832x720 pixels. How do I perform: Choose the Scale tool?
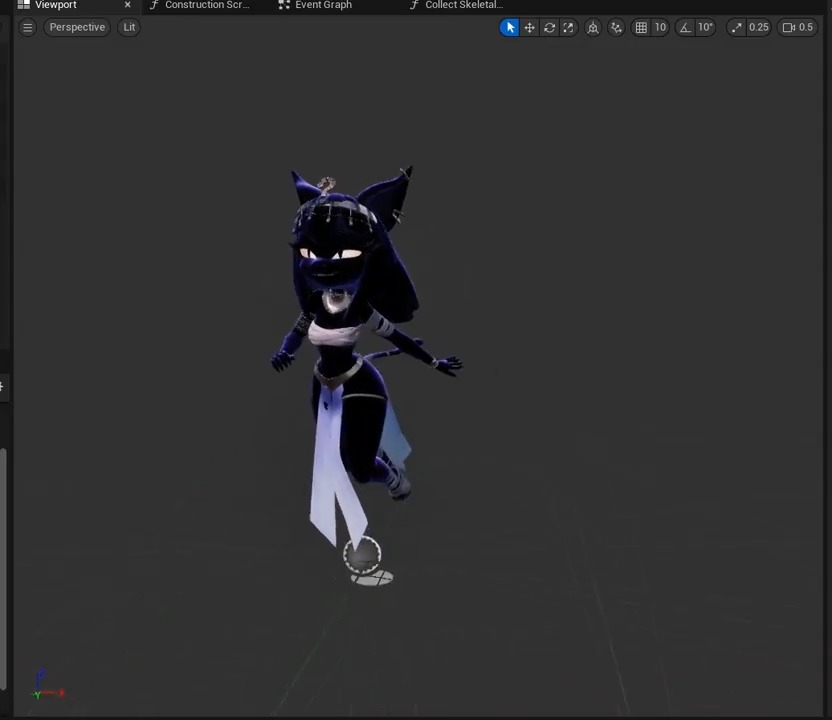[x=568, y=28]
